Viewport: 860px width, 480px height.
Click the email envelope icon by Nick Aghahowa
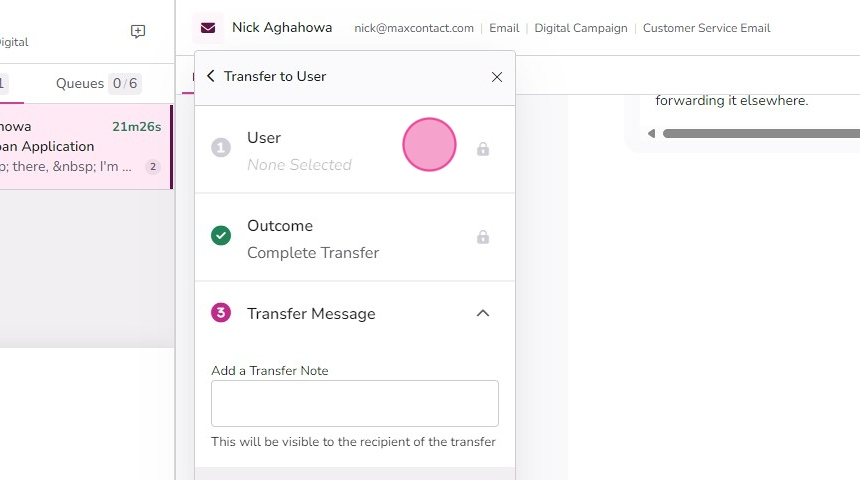pyautogui.click(x=208, y=28)
